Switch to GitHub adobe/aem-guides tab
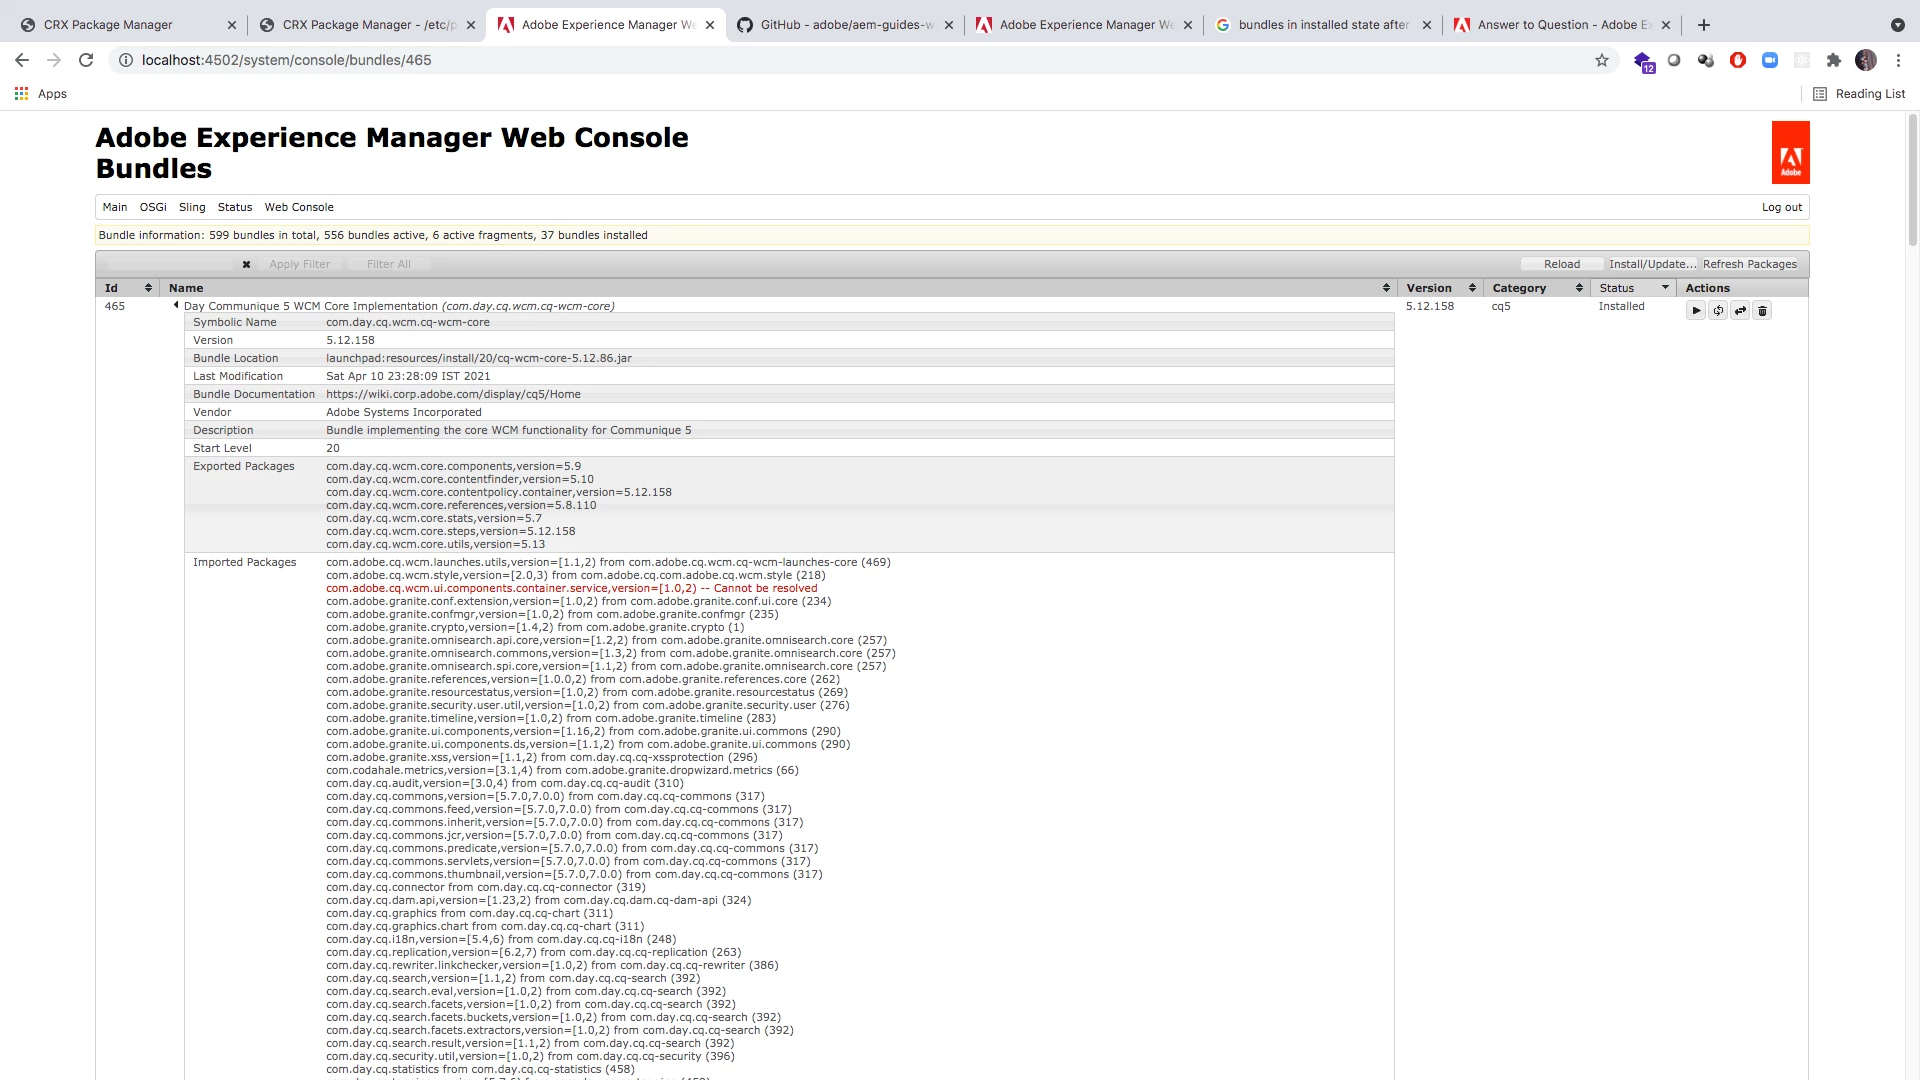Viewport: 1920px width, 1080px height. pyautogui.click(x=845, y=25)
